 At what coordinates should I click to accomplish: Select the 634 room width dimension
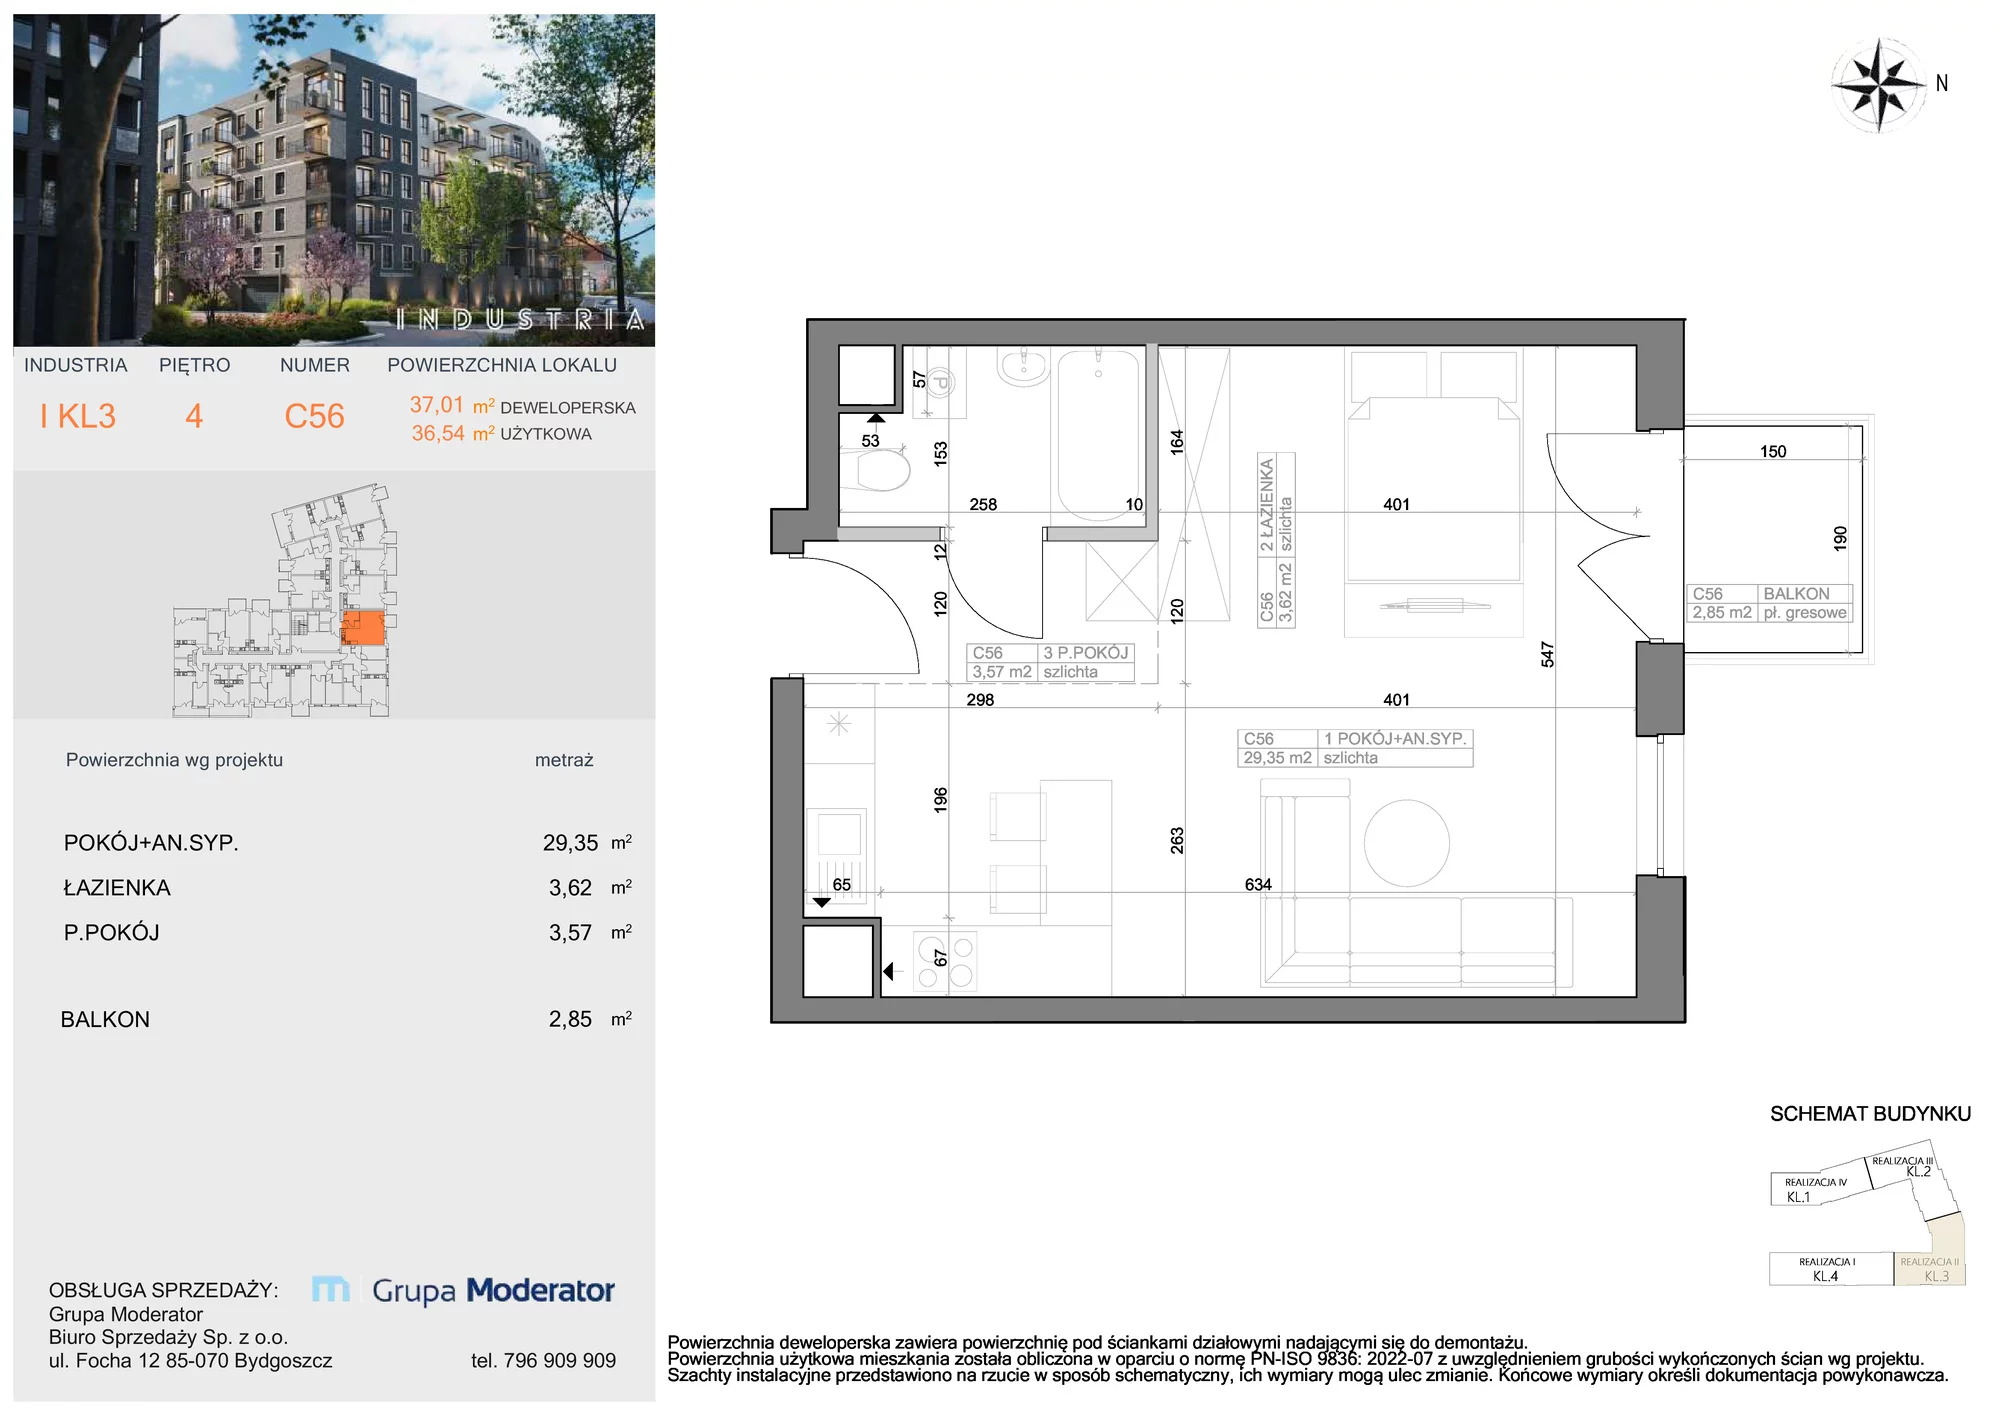(x=1258, y=885)
